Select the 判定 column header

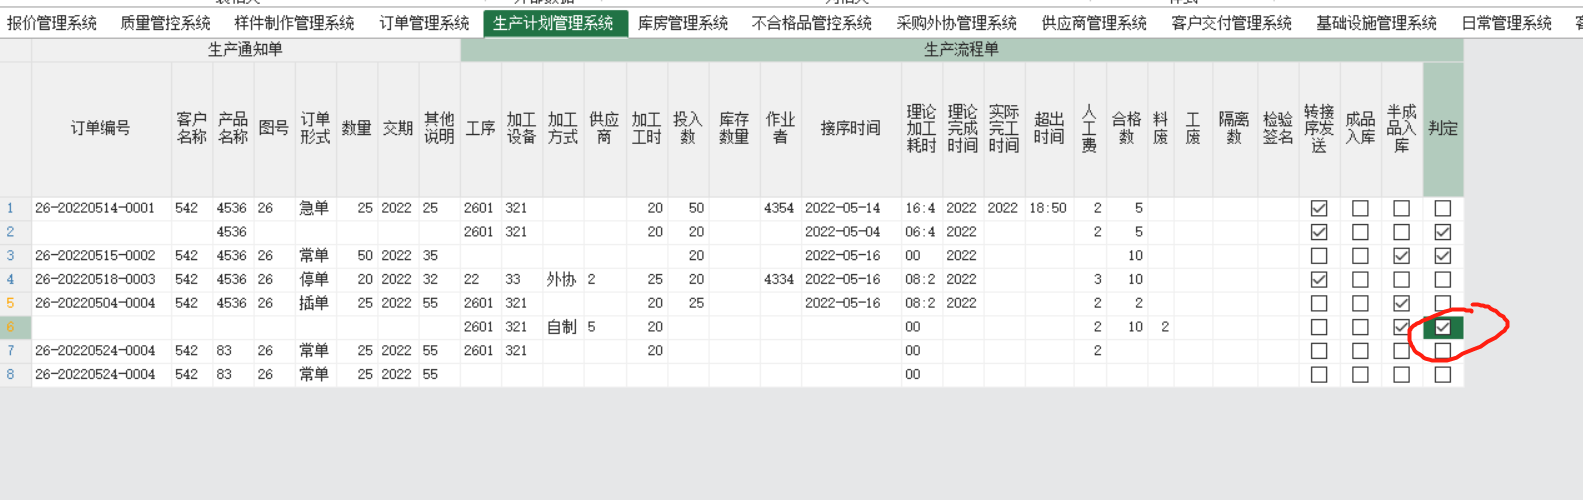1442,128
